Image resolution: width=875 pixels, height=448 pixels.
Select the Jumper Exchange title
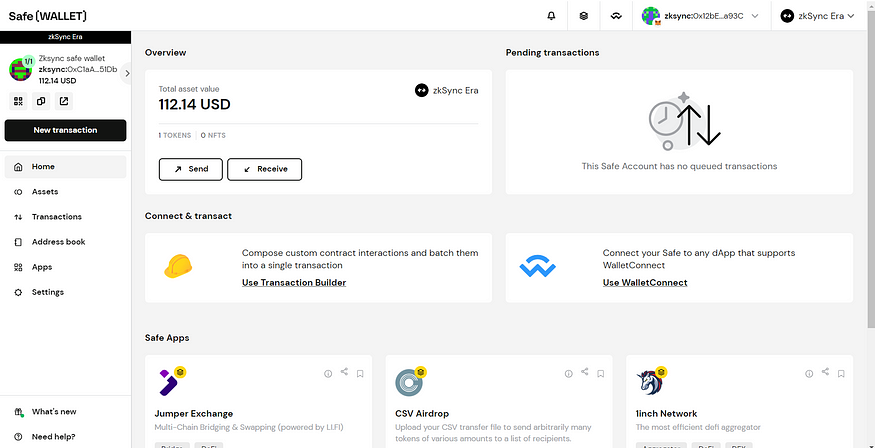point(194,414)
